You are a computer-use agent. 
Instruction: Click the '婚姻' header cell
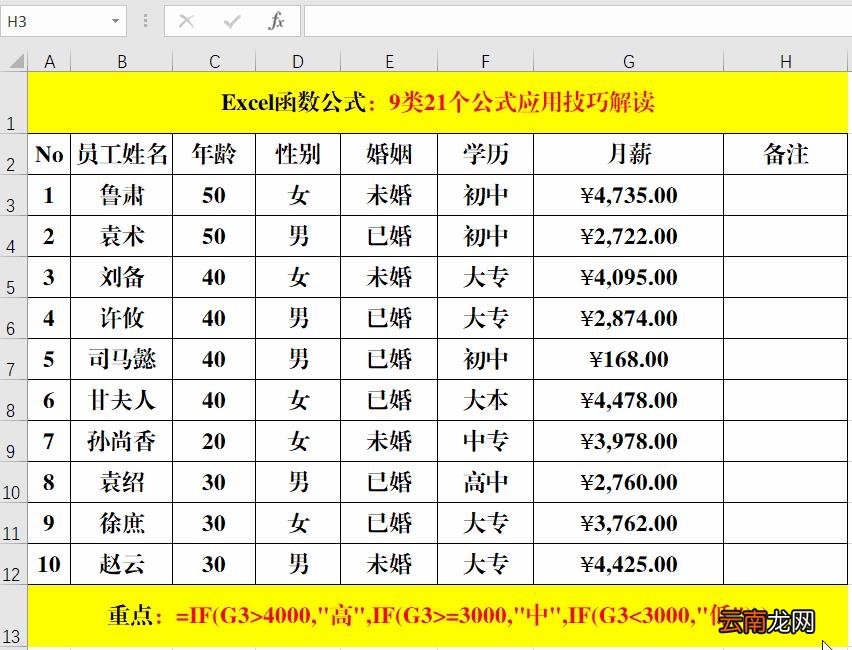click(389, 154)
